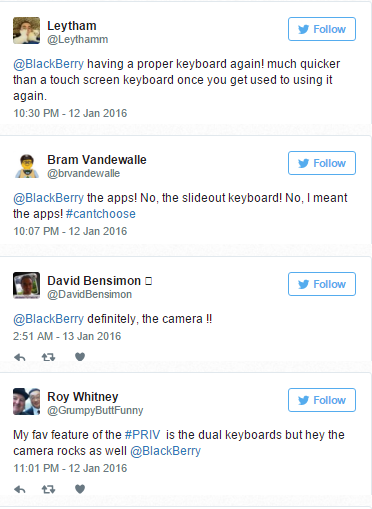The height and width of the screenshot is (509, 372).
Task: Follow Leytham on Twitter
Action: (322, 29)
